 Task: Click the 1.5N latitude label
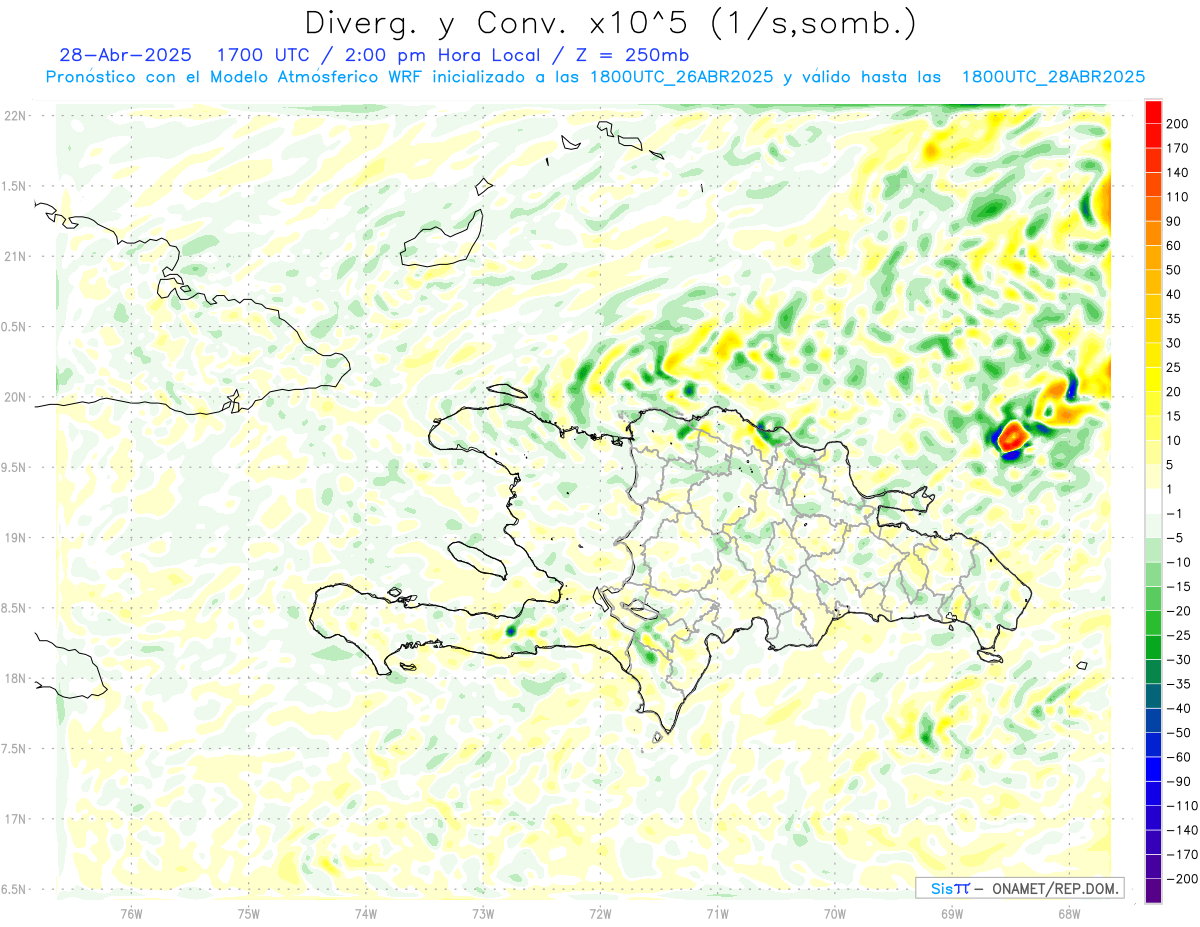tap(15, 186)
